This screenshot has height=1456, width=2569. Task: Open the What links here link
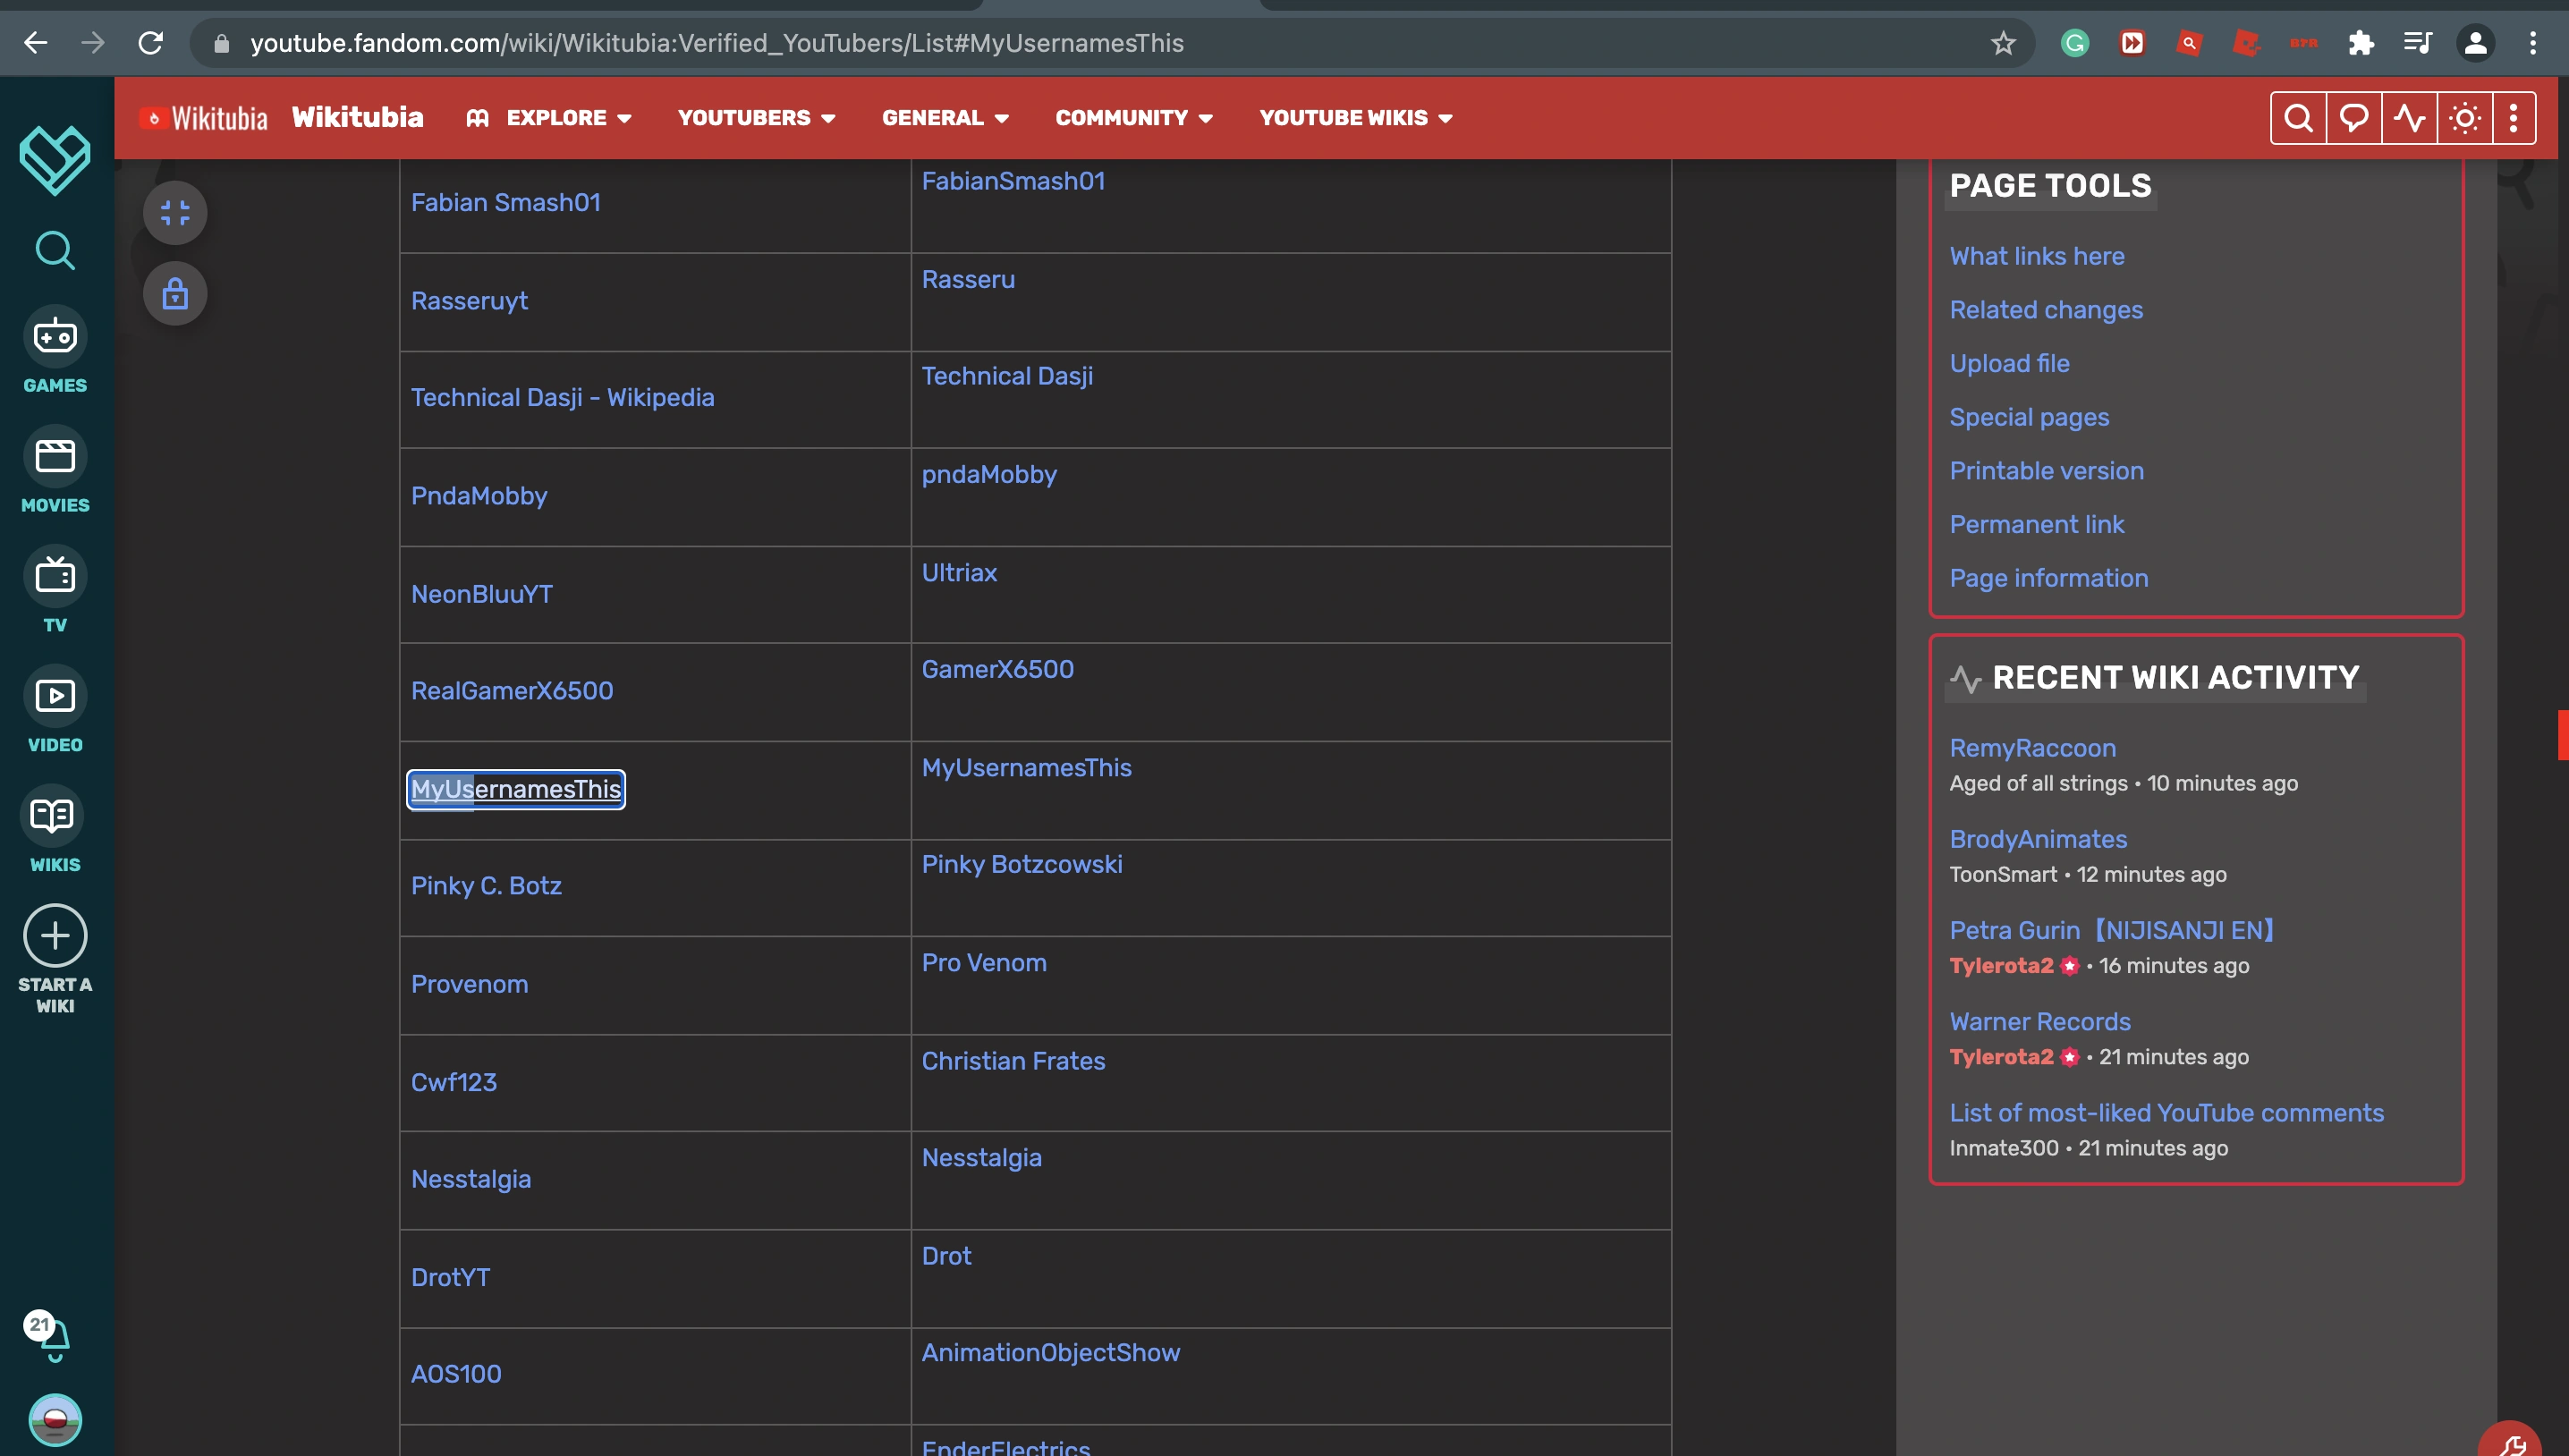pyautogui.click(x=2036, y=256)
